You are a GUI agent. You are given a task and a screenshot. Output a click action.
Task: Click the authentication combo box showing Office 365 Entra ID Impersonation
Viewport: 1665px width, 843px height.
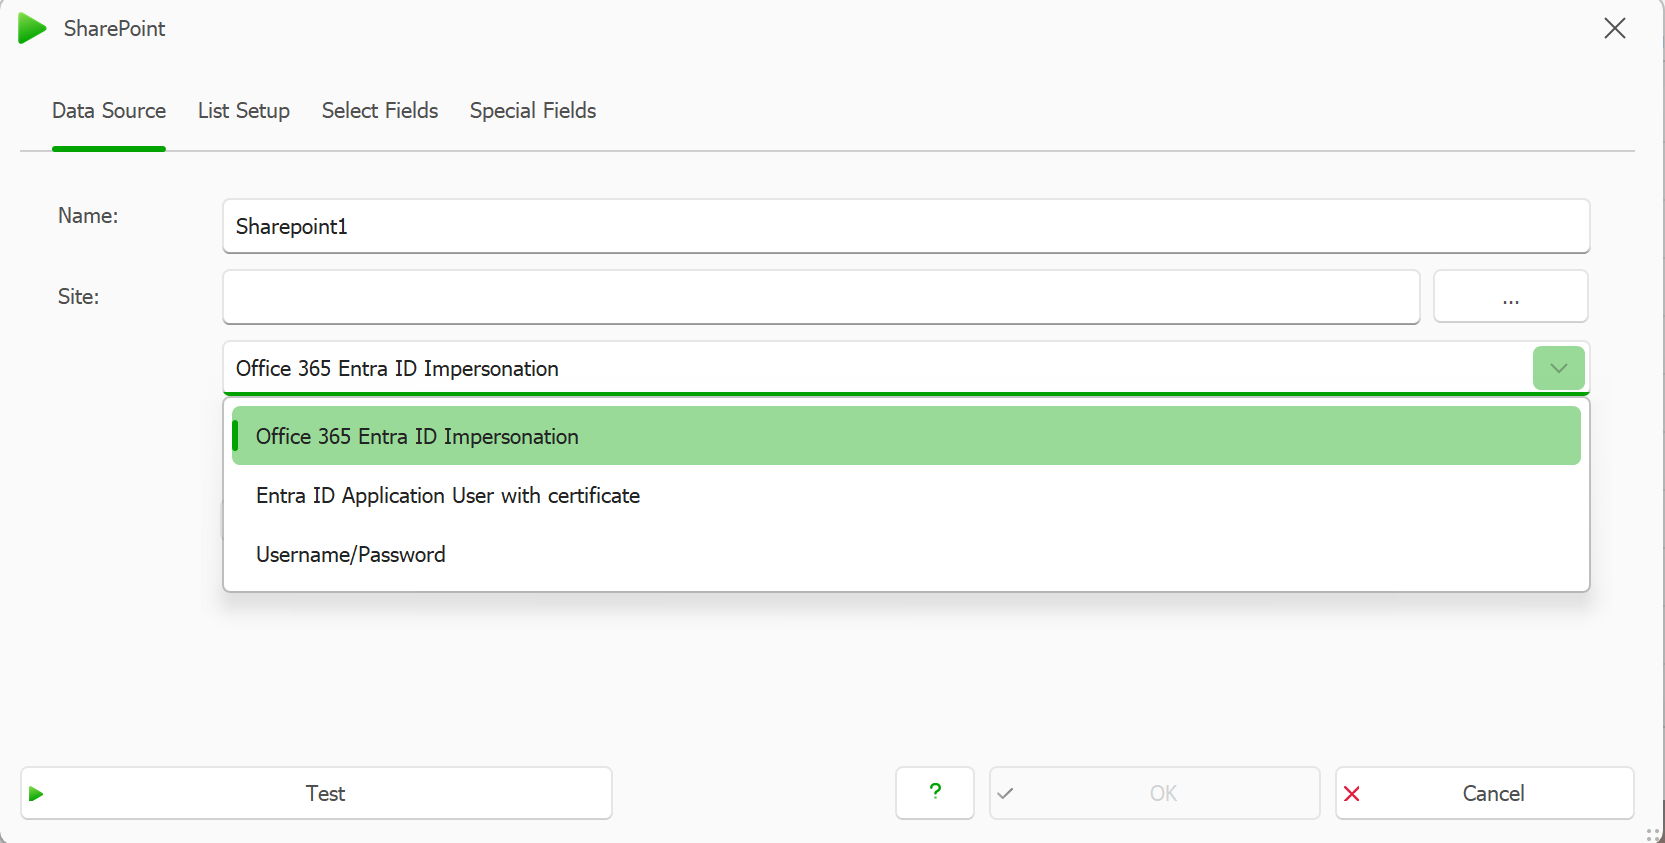coord(906,368)
